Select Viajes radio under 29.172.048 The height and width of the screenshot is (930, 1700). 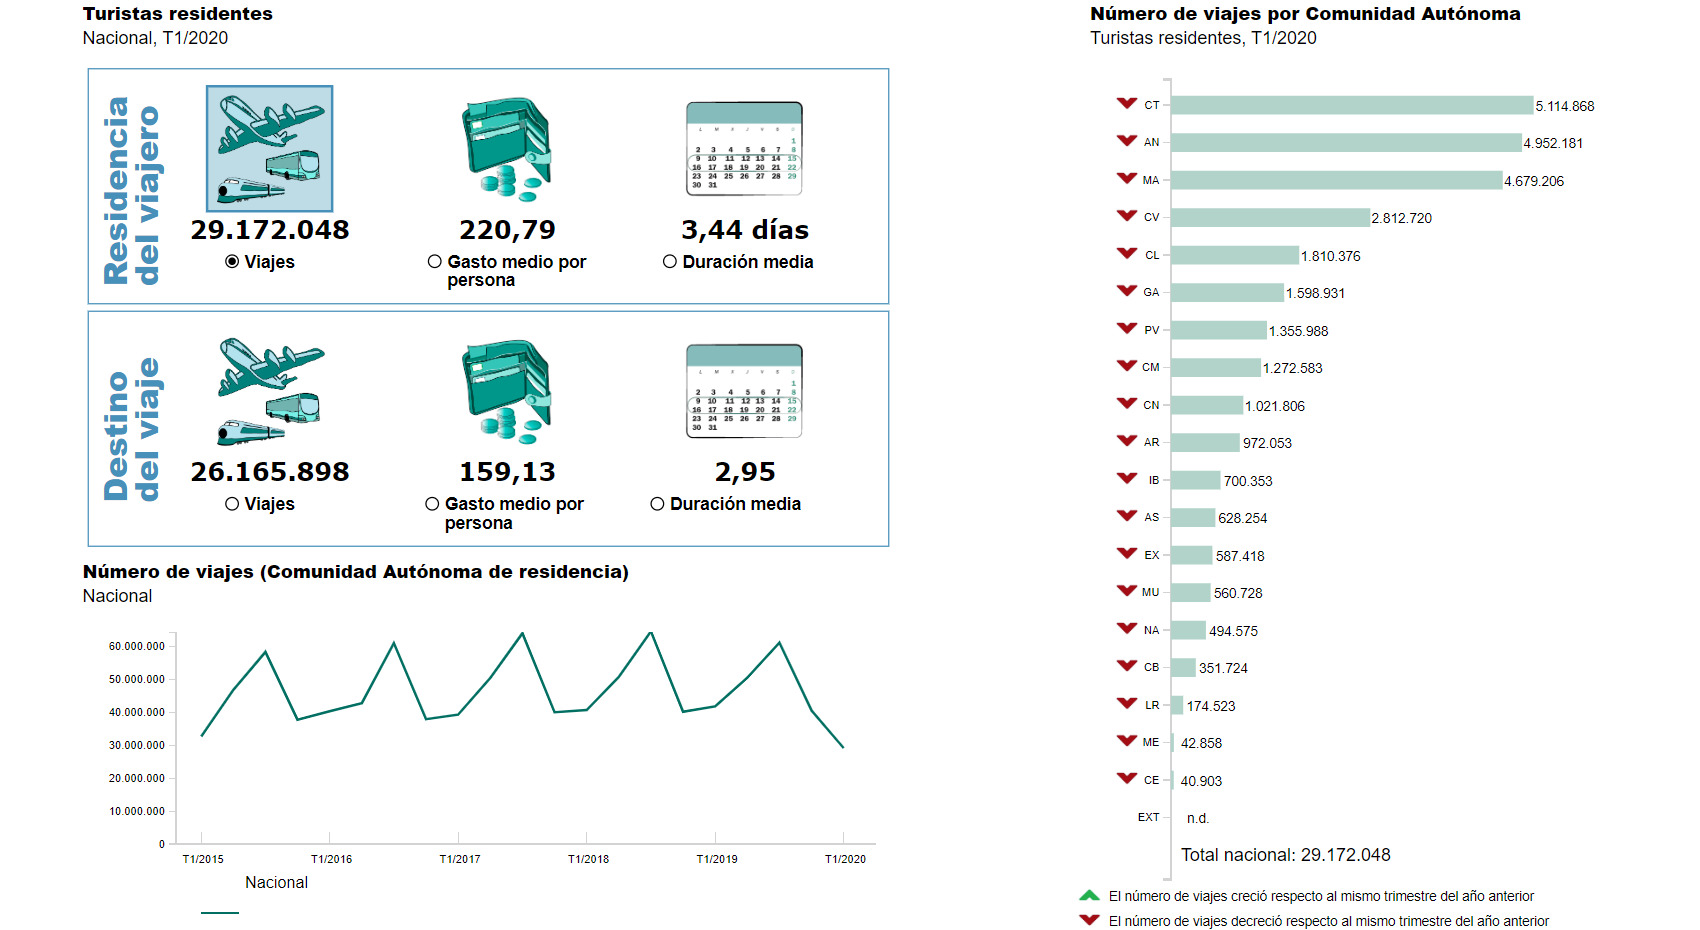[x=232, y=262]
